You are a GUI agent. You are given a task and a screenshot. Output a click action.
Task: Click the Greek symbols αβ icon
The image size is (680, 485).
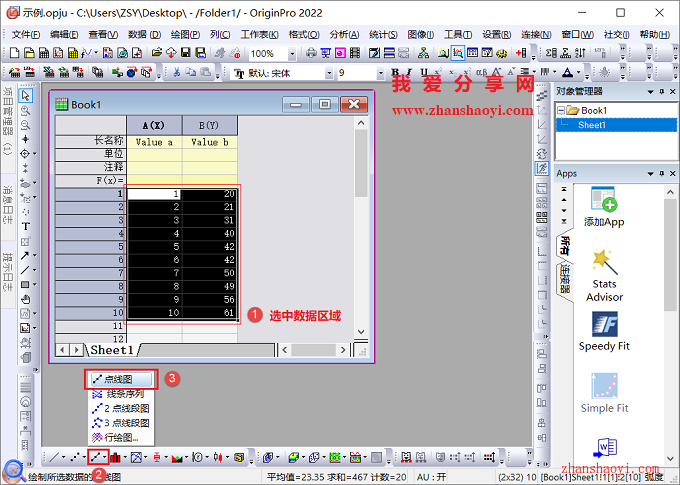[x=481, y=72]
